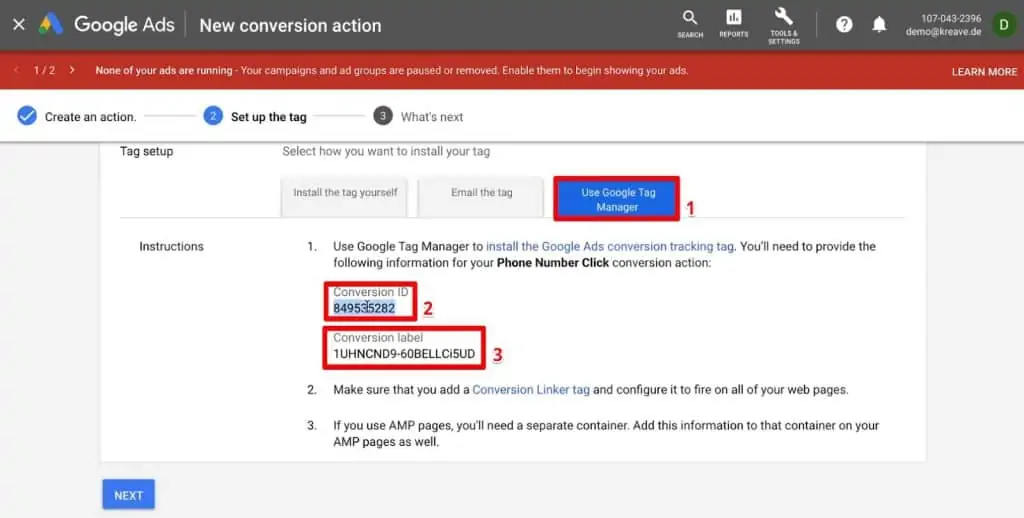Click the Instructions label
This screenshot has width=1024, height=518.
coord(171,246)
